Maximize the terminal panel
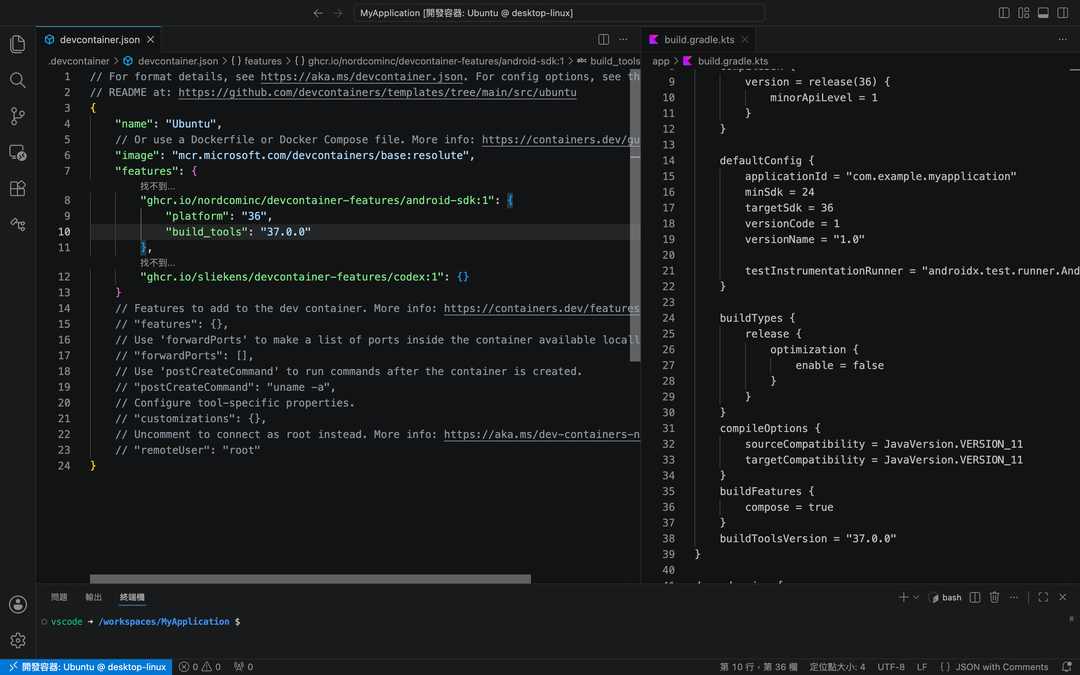 1043,597
